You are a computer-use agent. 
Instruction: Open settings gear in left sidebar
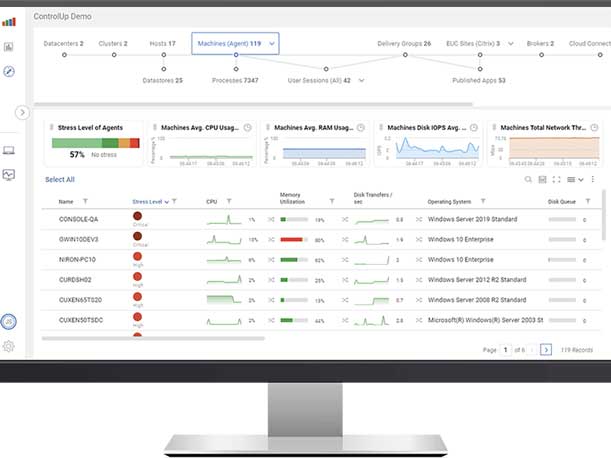[9, 346]
